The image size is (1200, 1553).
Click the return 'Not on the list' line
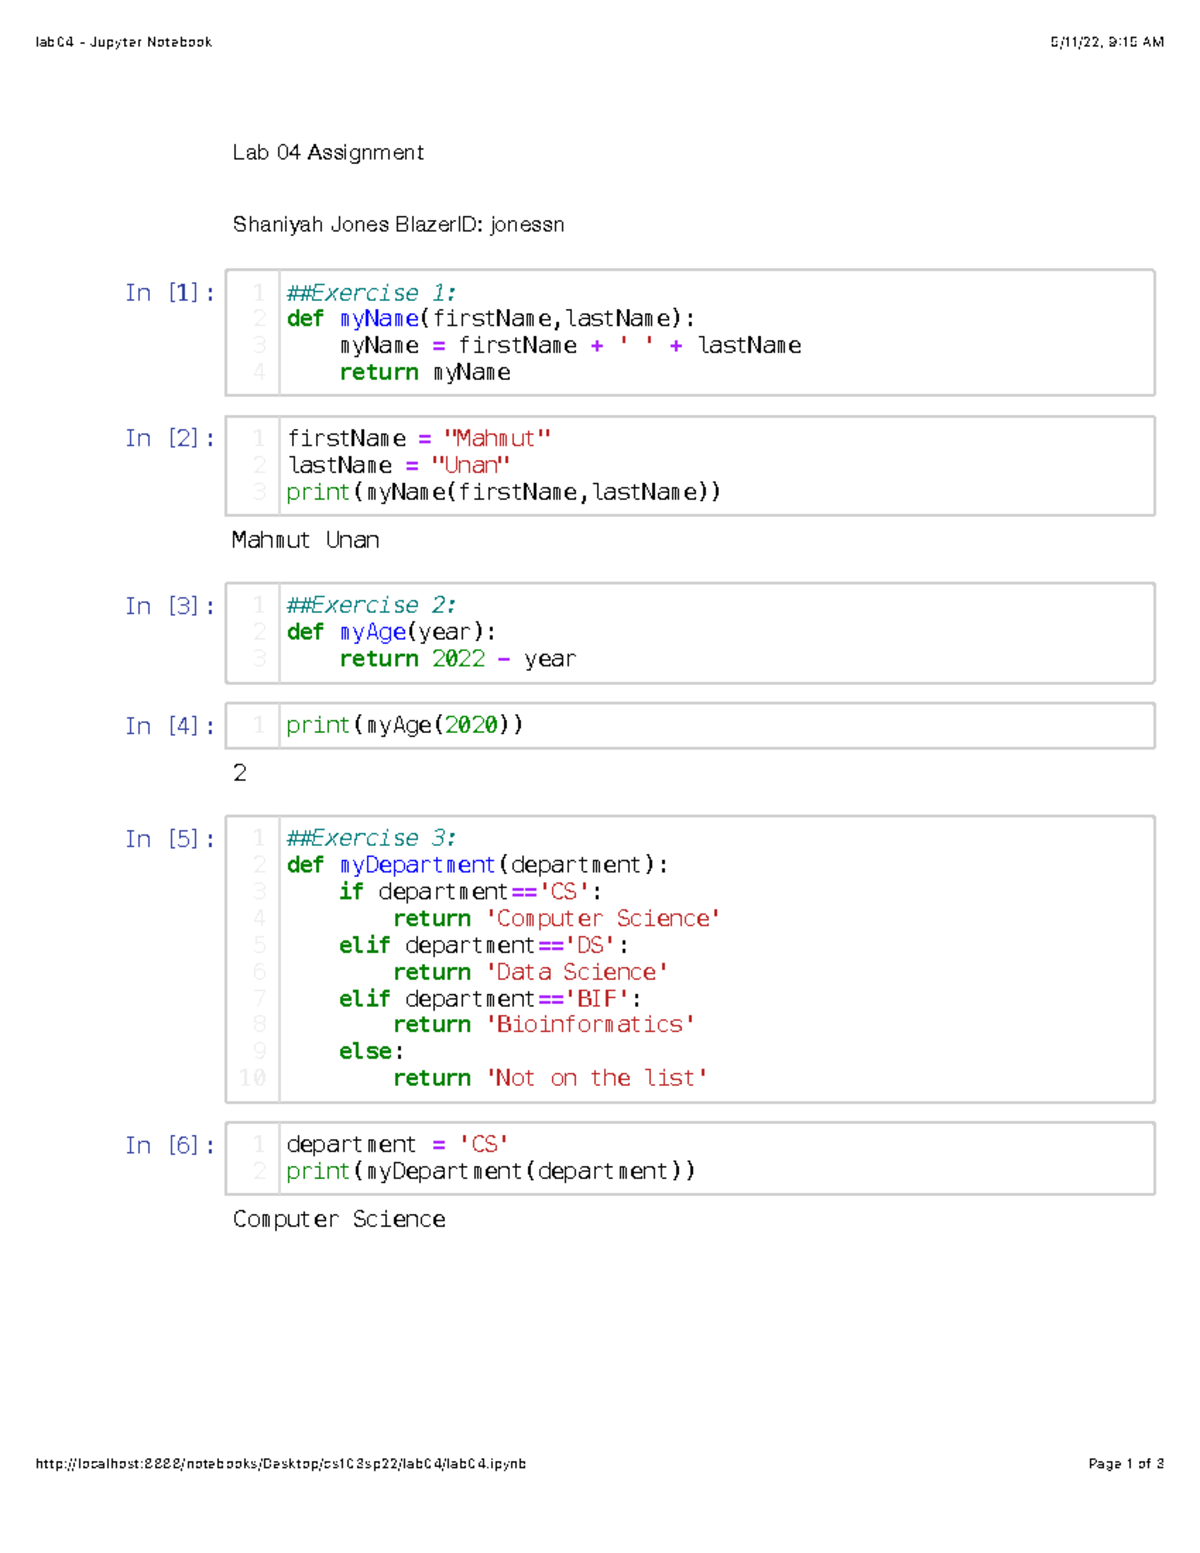549,1078
